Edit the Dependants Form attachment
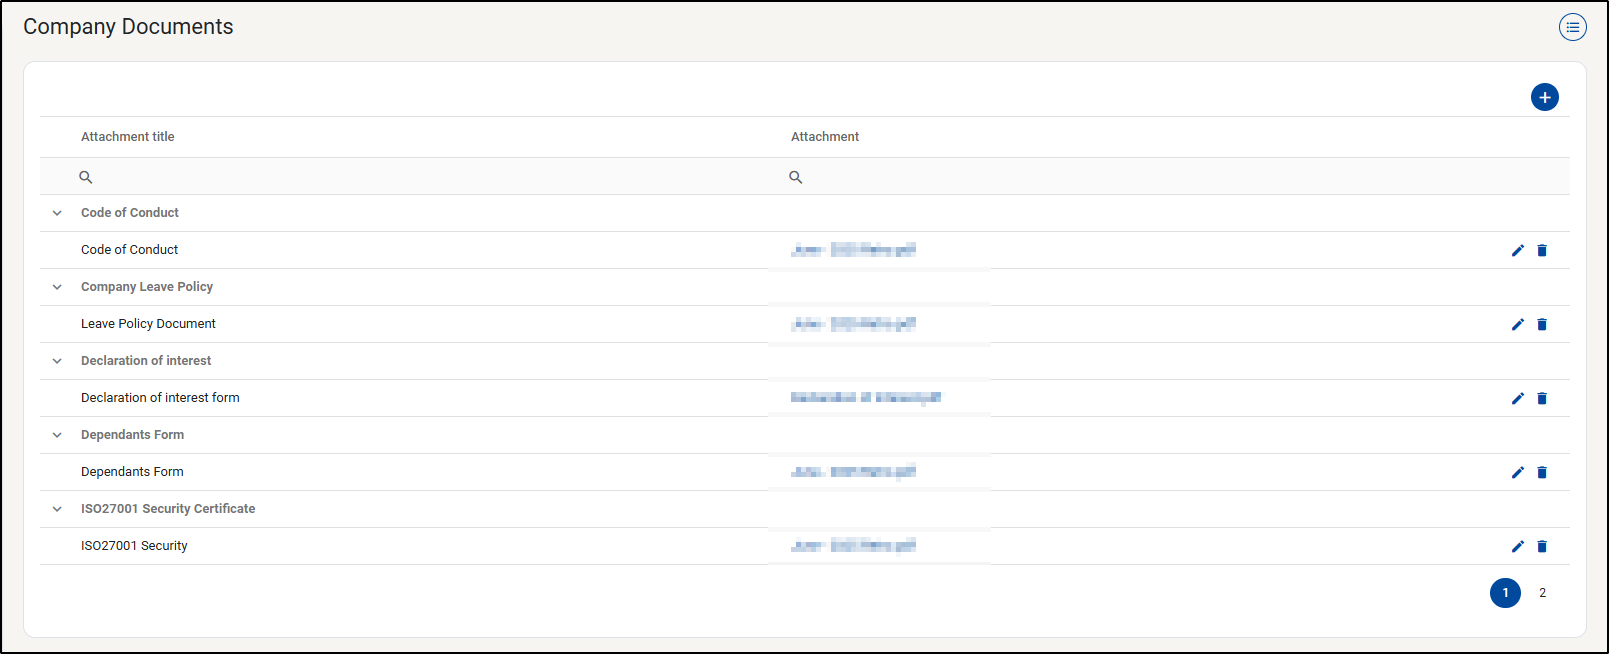This screenshot has width=1609, height=654. [1517, 472]
